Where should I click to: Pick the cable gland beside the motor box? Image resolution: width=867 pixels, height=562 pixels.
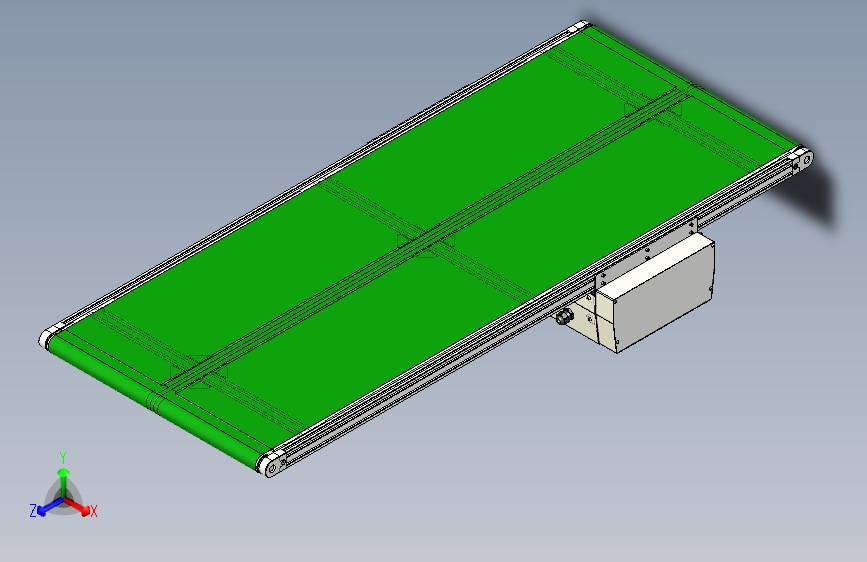tap(565, 318)
